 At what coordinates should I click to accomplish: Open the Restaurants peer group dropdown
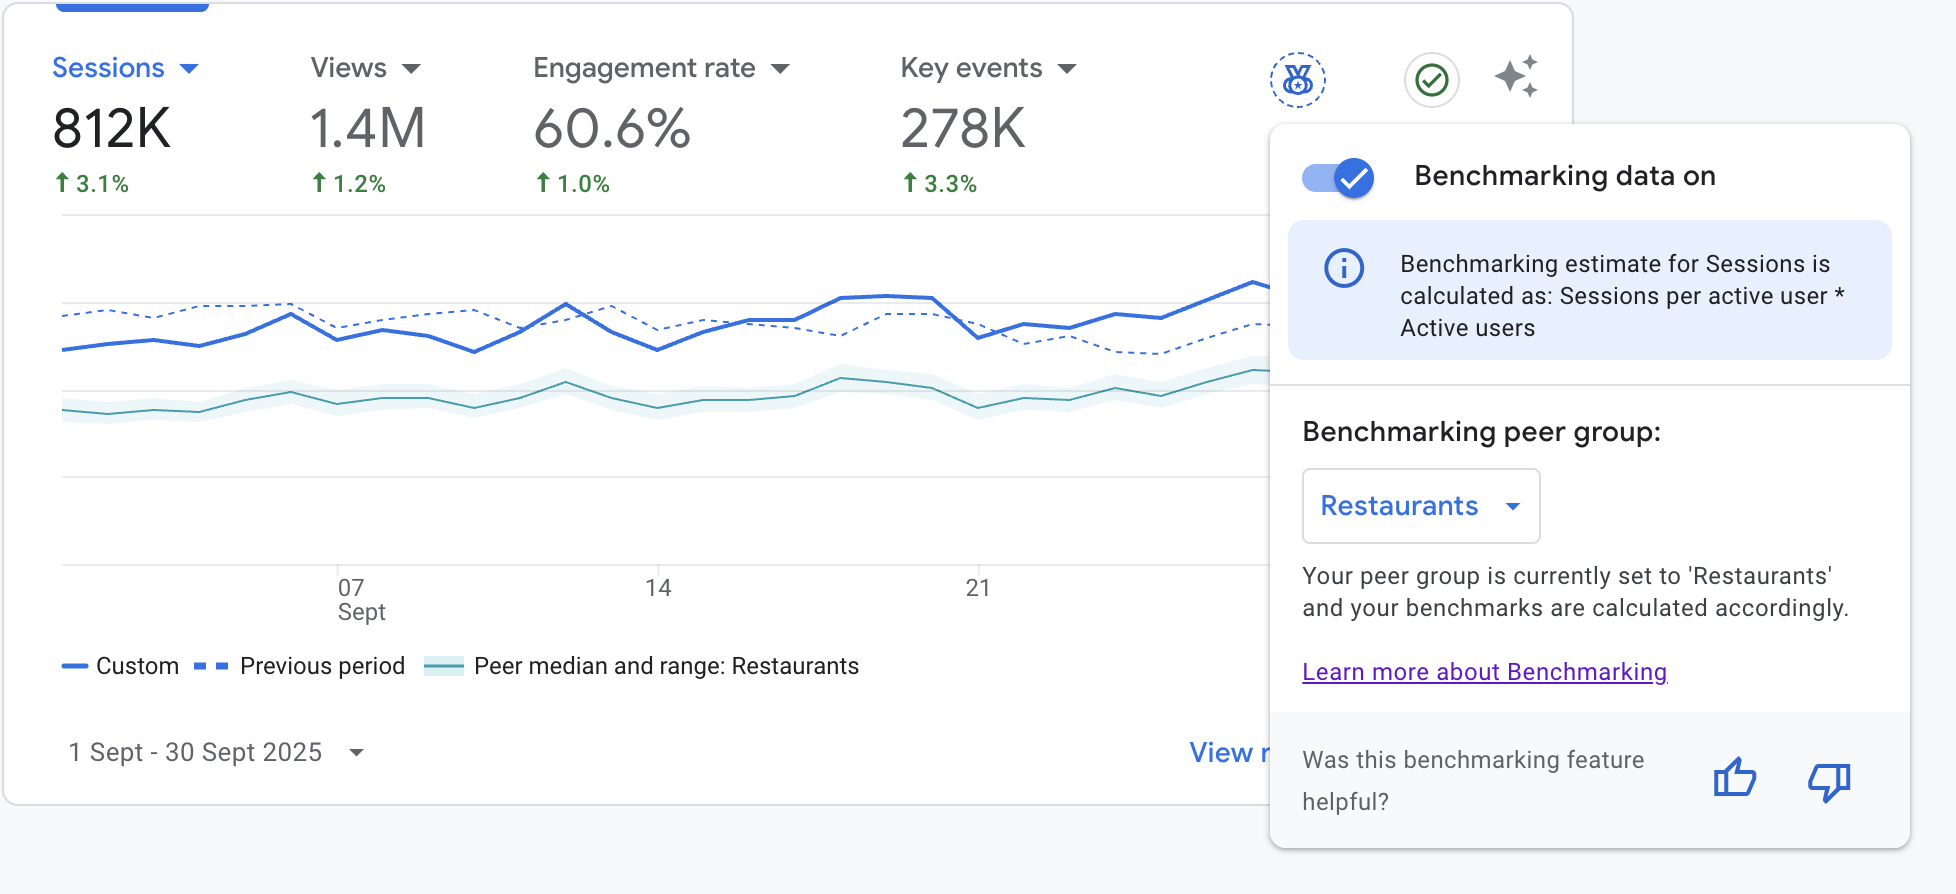click(1420, 506)
